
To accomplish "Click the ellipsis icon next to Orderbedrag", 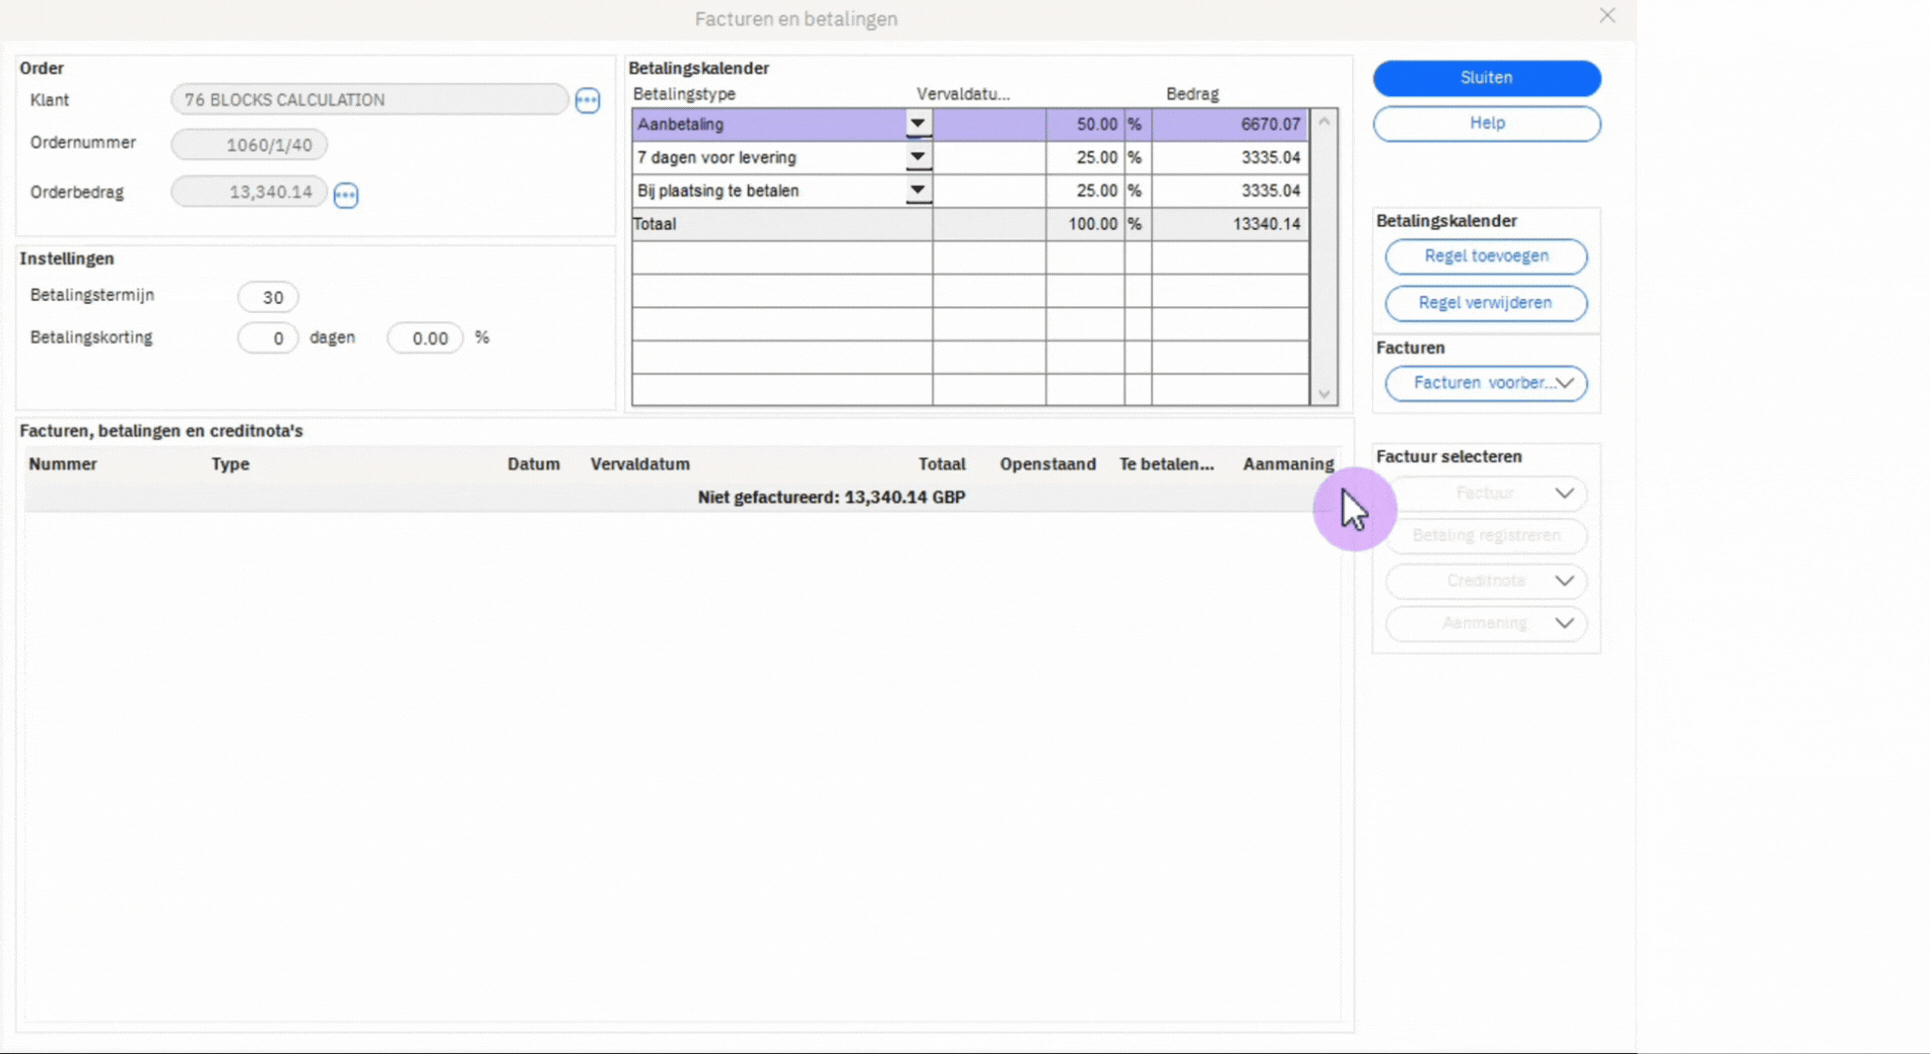I will 346,195.
